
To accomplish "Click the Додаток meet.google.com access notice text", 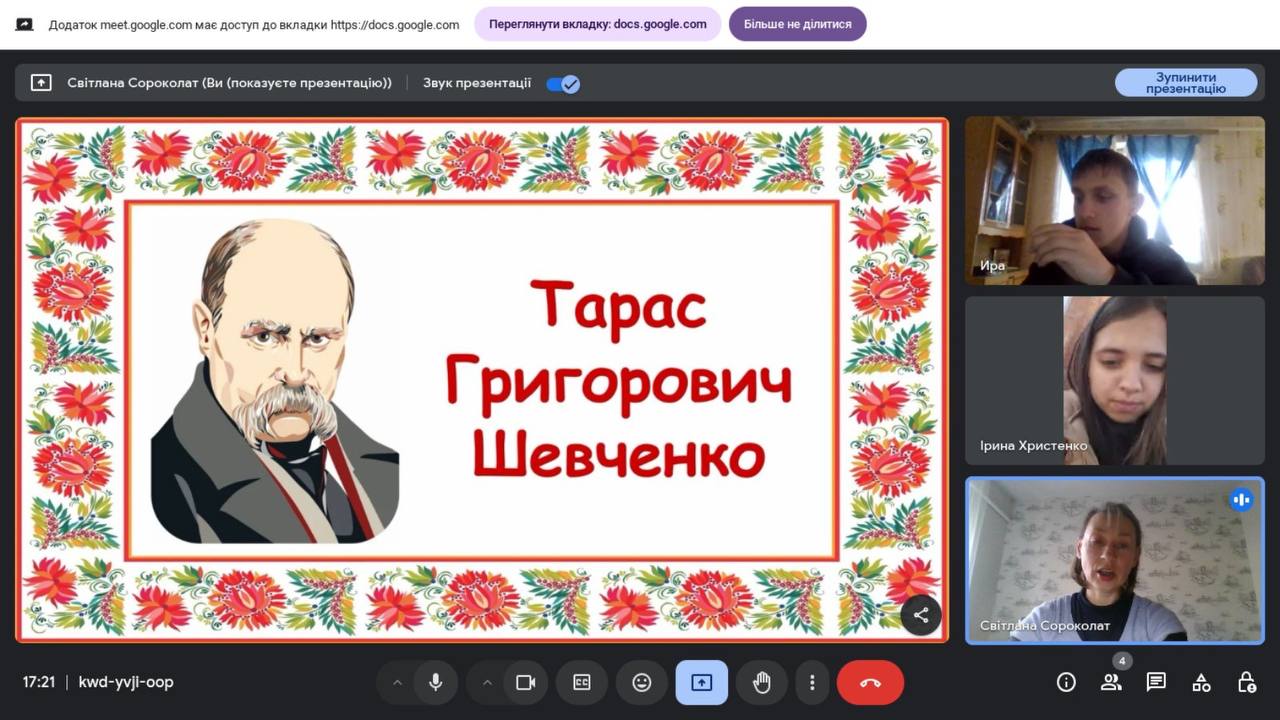I will tap(254, 25).
